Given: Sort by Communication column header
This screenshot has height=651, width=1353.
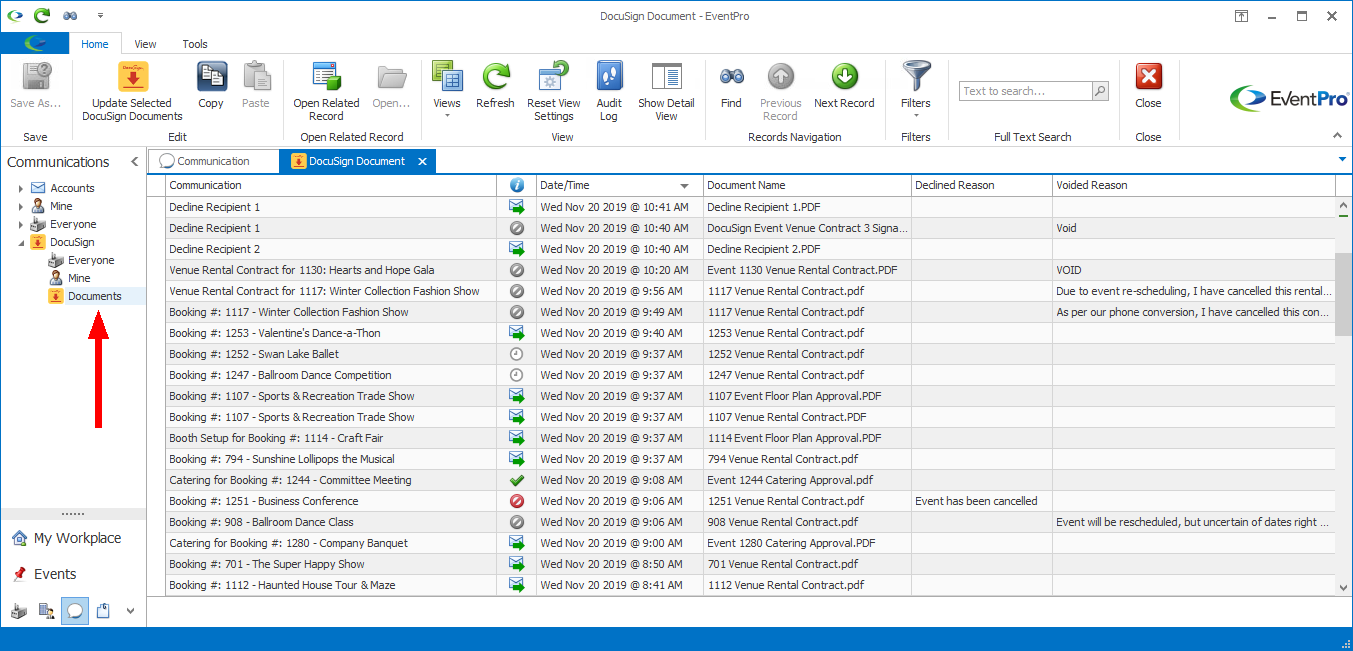Looking at the screenshot, I should [x=331, y=185].
